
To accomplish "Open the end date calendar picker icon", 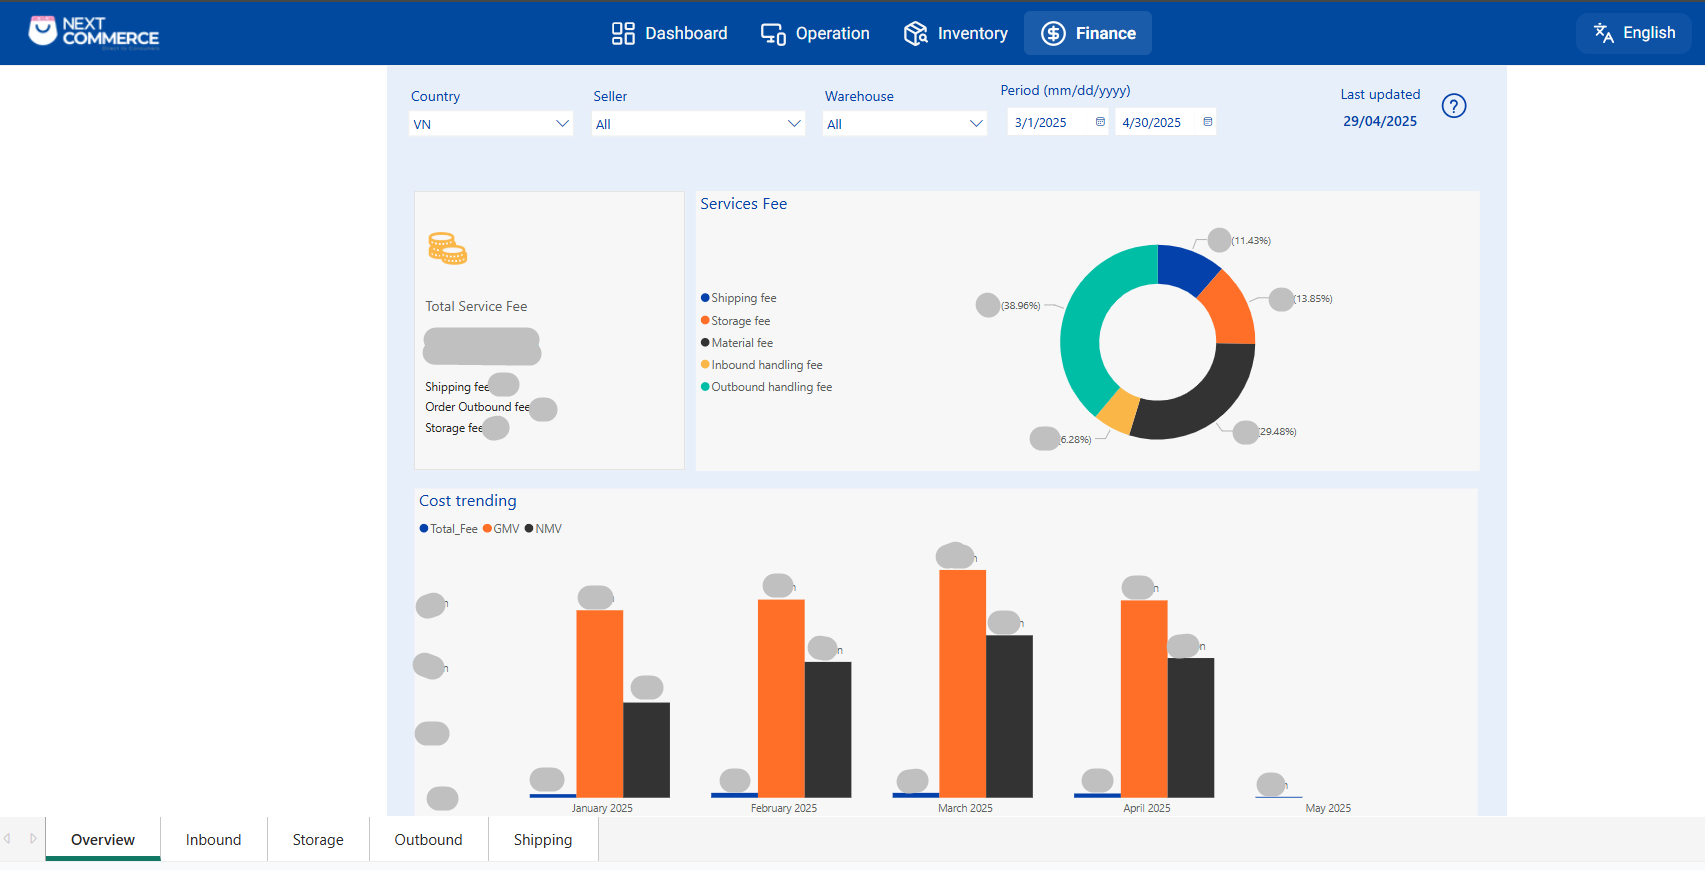I will point(1207,122).
